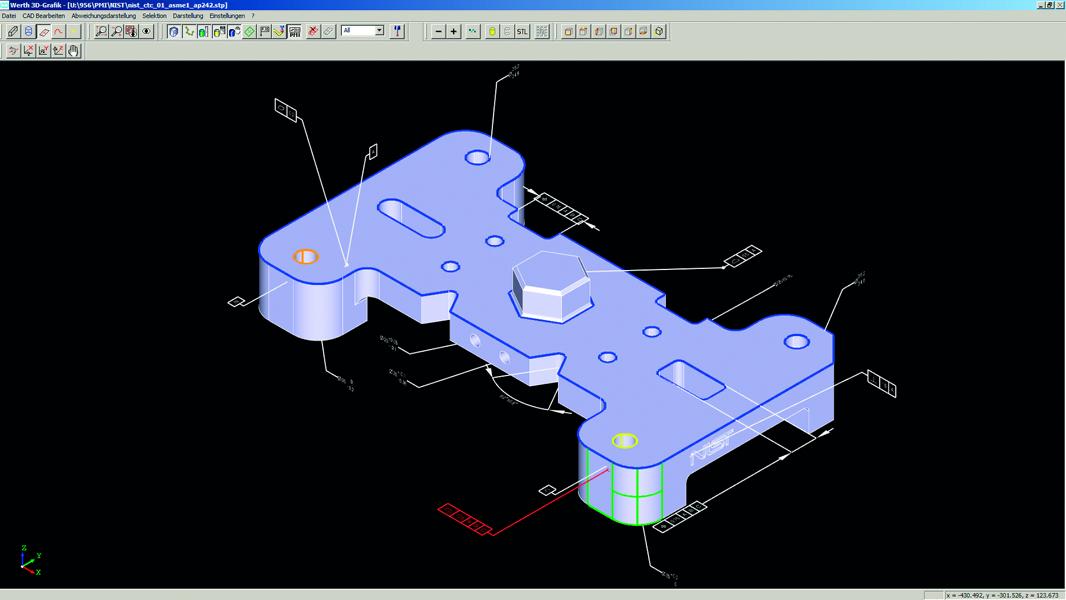This screenshot has height=600, width=1066.
Task: Open the Darstellung menu
Action: (188, 16)
